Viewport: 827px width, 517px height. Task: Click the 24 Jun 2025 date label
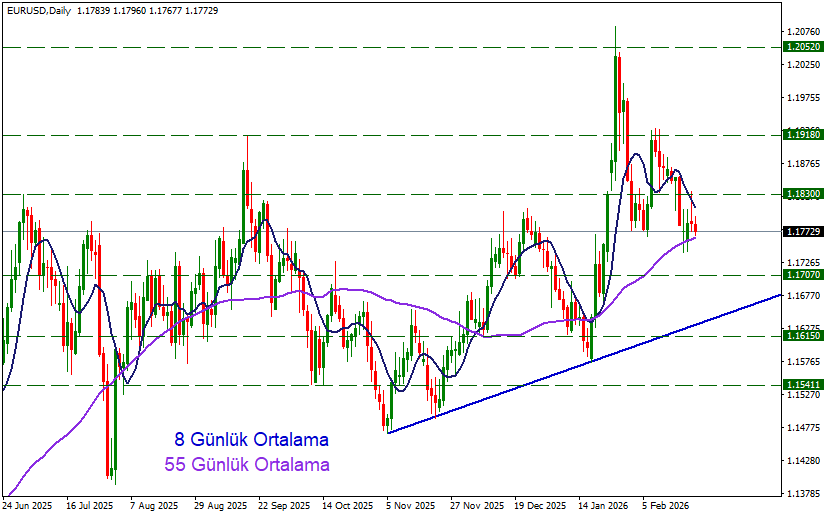tap(27, 506)
